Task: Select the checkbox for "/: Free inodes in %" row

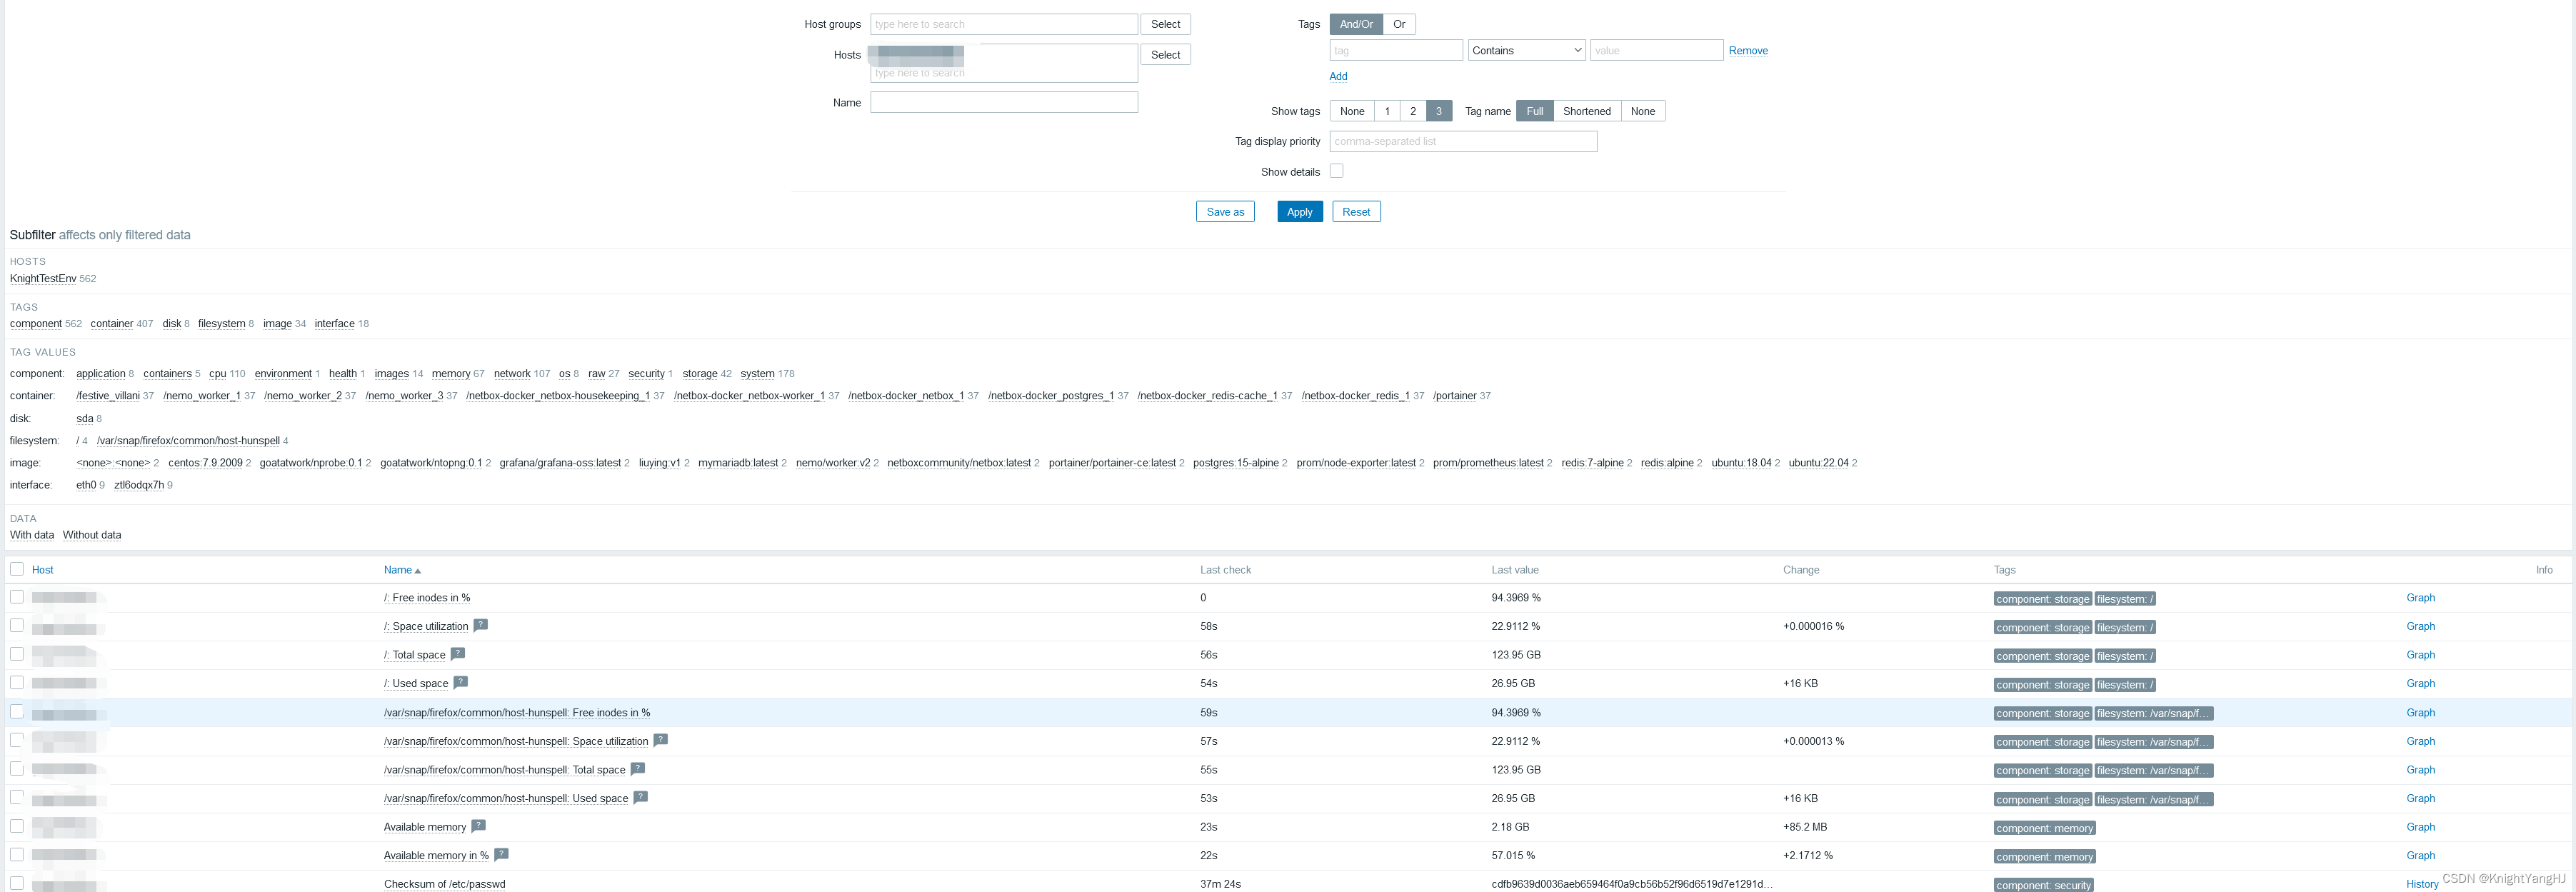Action: (x=17, y=596)
